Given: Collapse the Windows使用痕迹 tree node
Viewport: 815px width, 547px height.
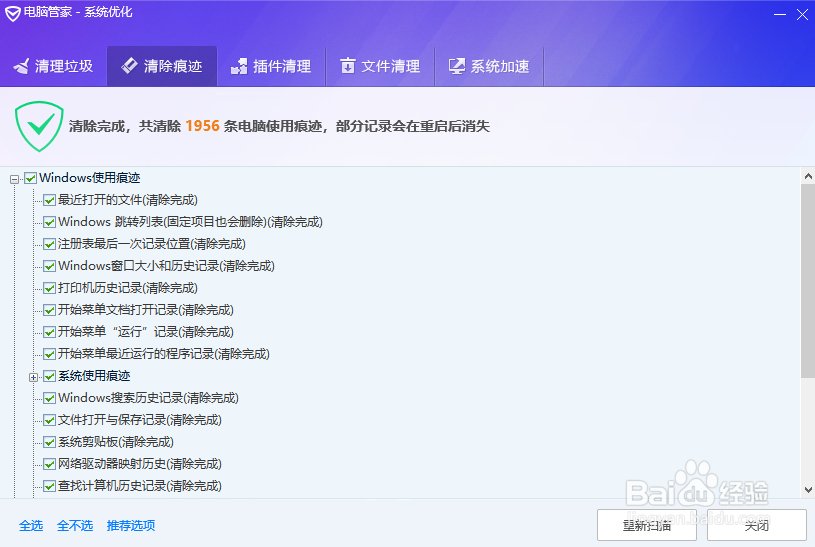Looking at the screenshot, I should [15, 179].
